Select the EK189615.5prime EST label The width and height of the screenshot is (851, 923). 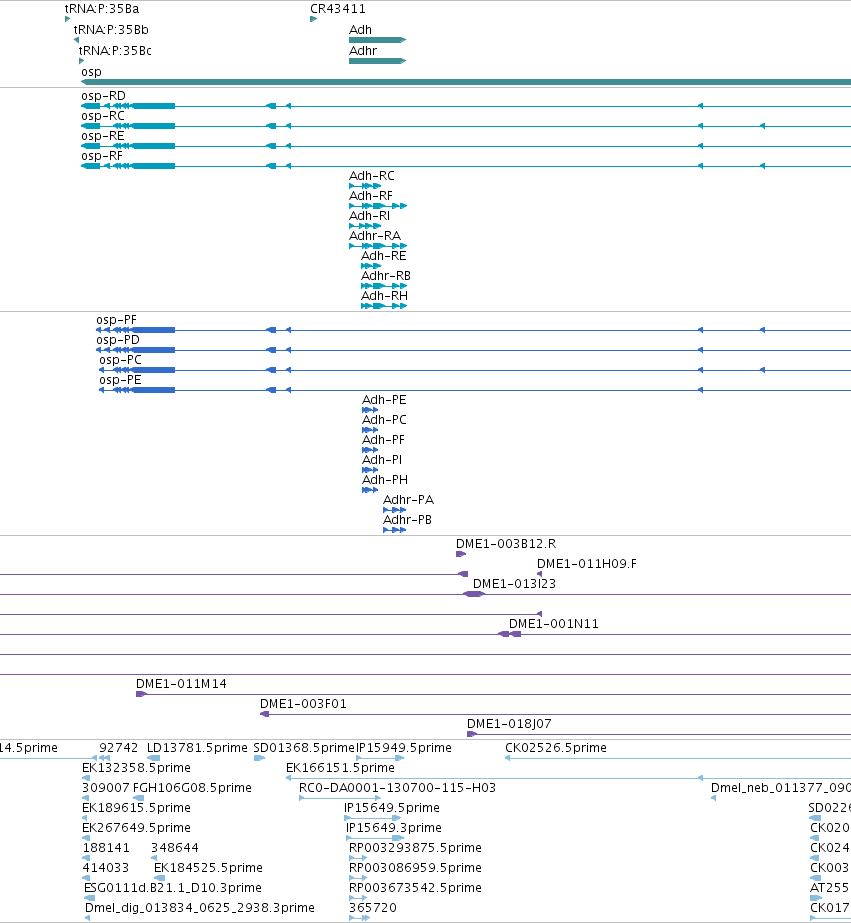[137, 808]
